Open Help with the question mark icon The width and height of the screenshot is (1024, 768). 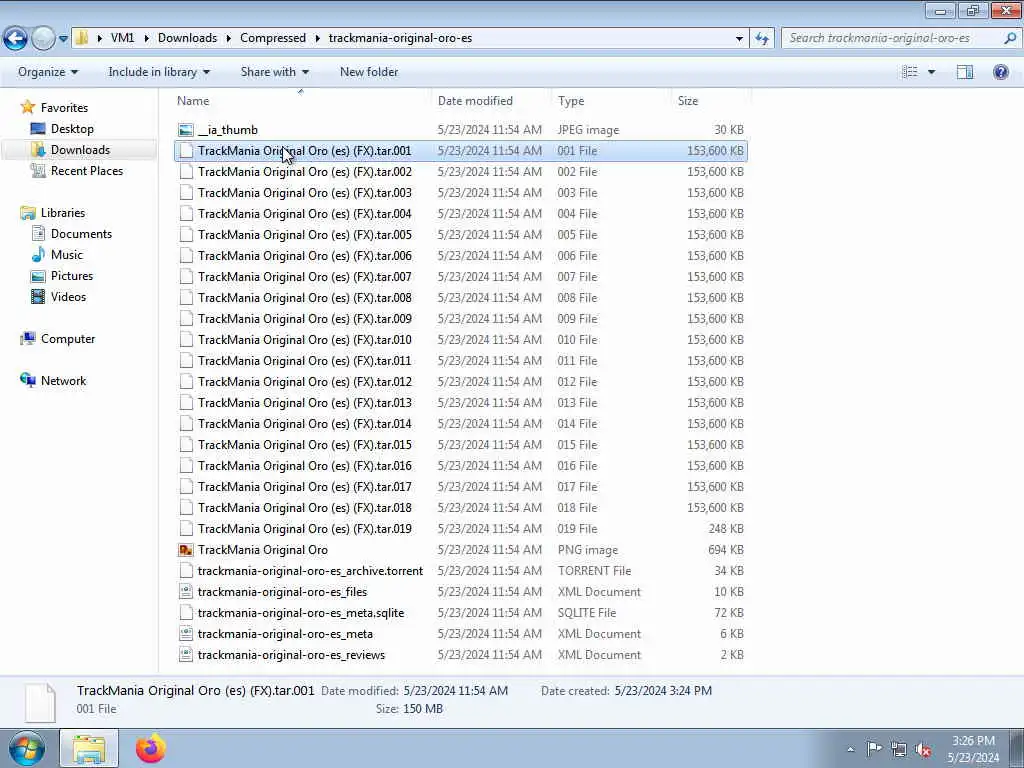[1000, 72]
